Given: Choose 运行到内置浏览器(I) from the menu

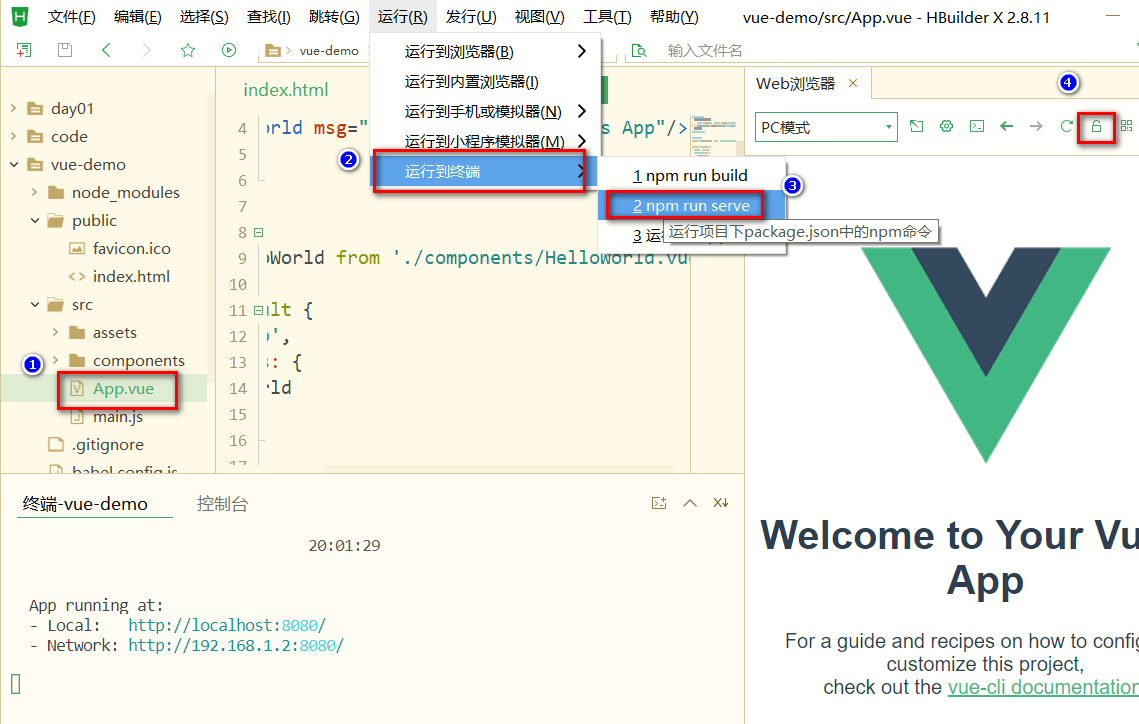Looking at the screenshot, I should pyautogui.click(x=485, y=81).
